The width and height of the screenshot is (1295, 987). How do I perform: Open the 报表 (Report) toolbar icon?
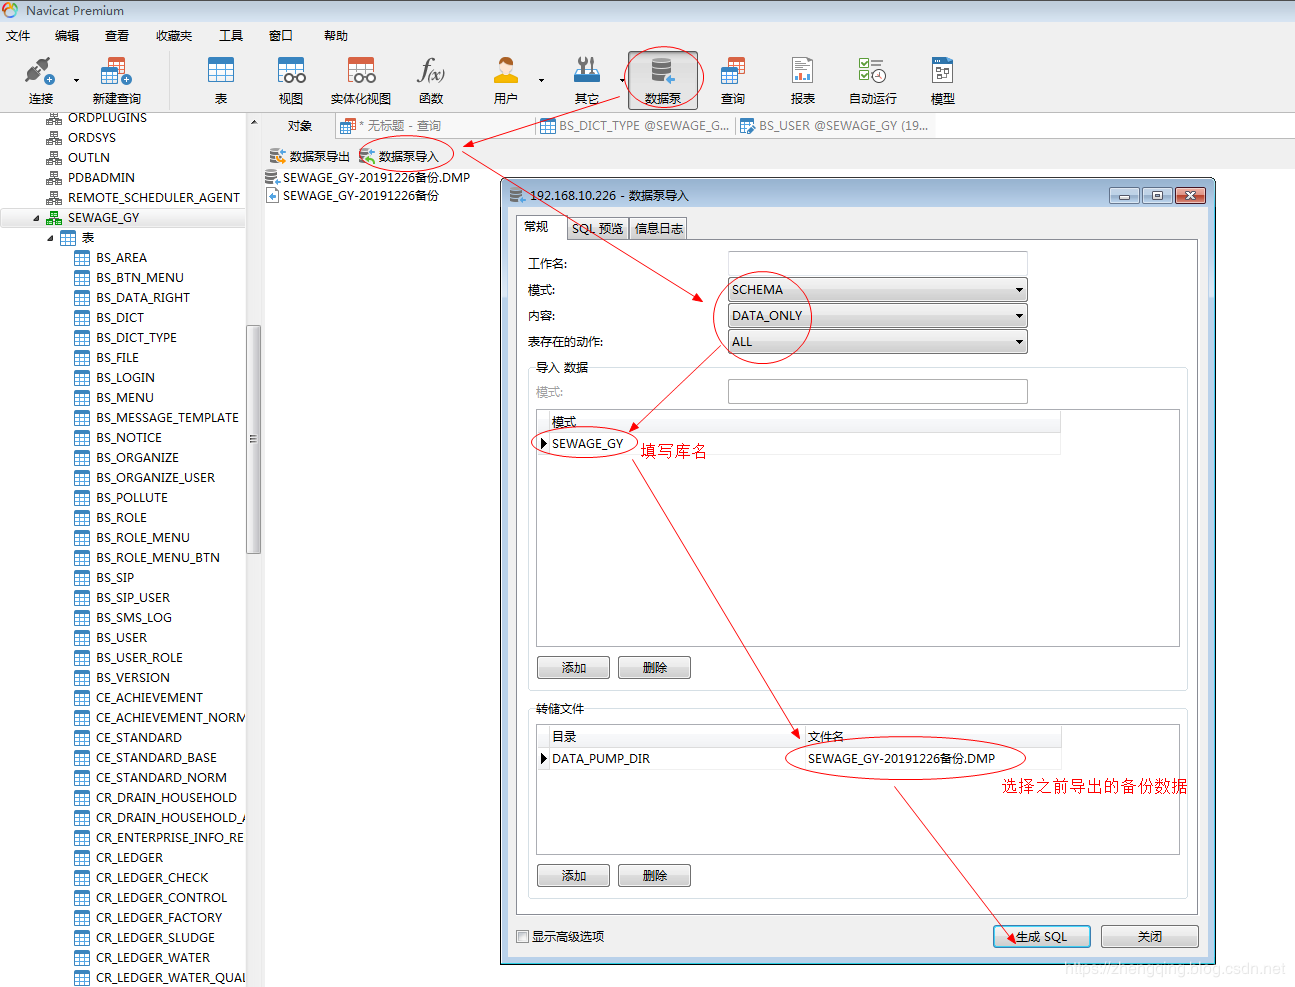point(802,80)
